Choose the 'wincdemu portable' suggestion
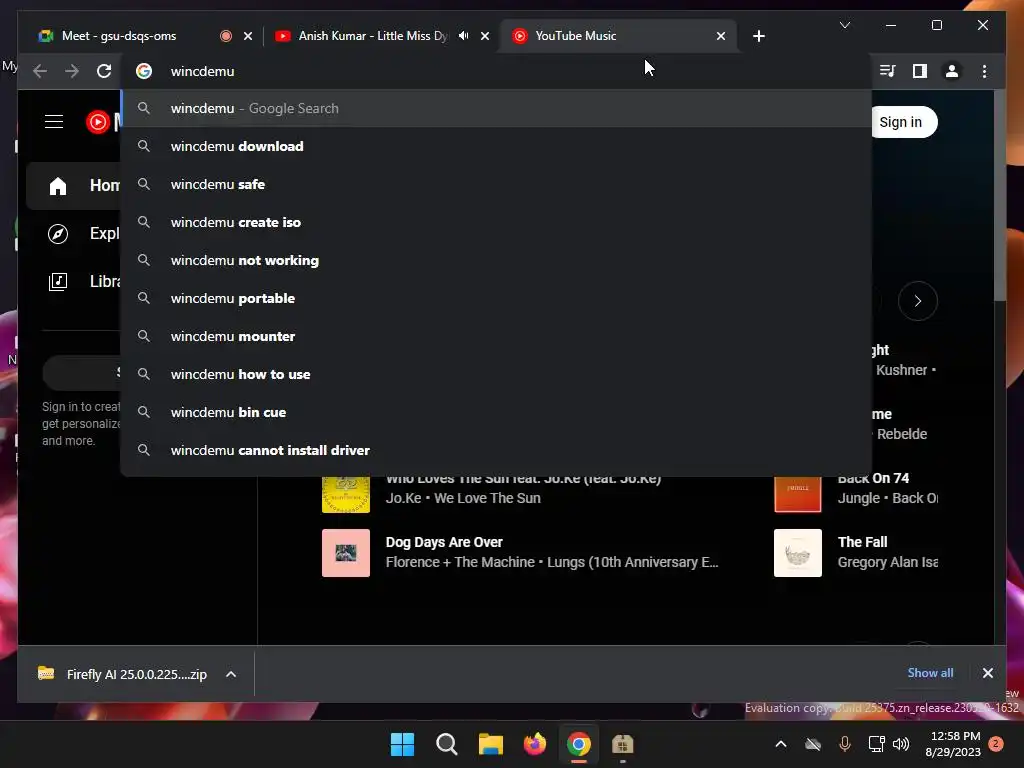Image resolution: width=1024 pixels, height=768 pixels. point(496,298)
